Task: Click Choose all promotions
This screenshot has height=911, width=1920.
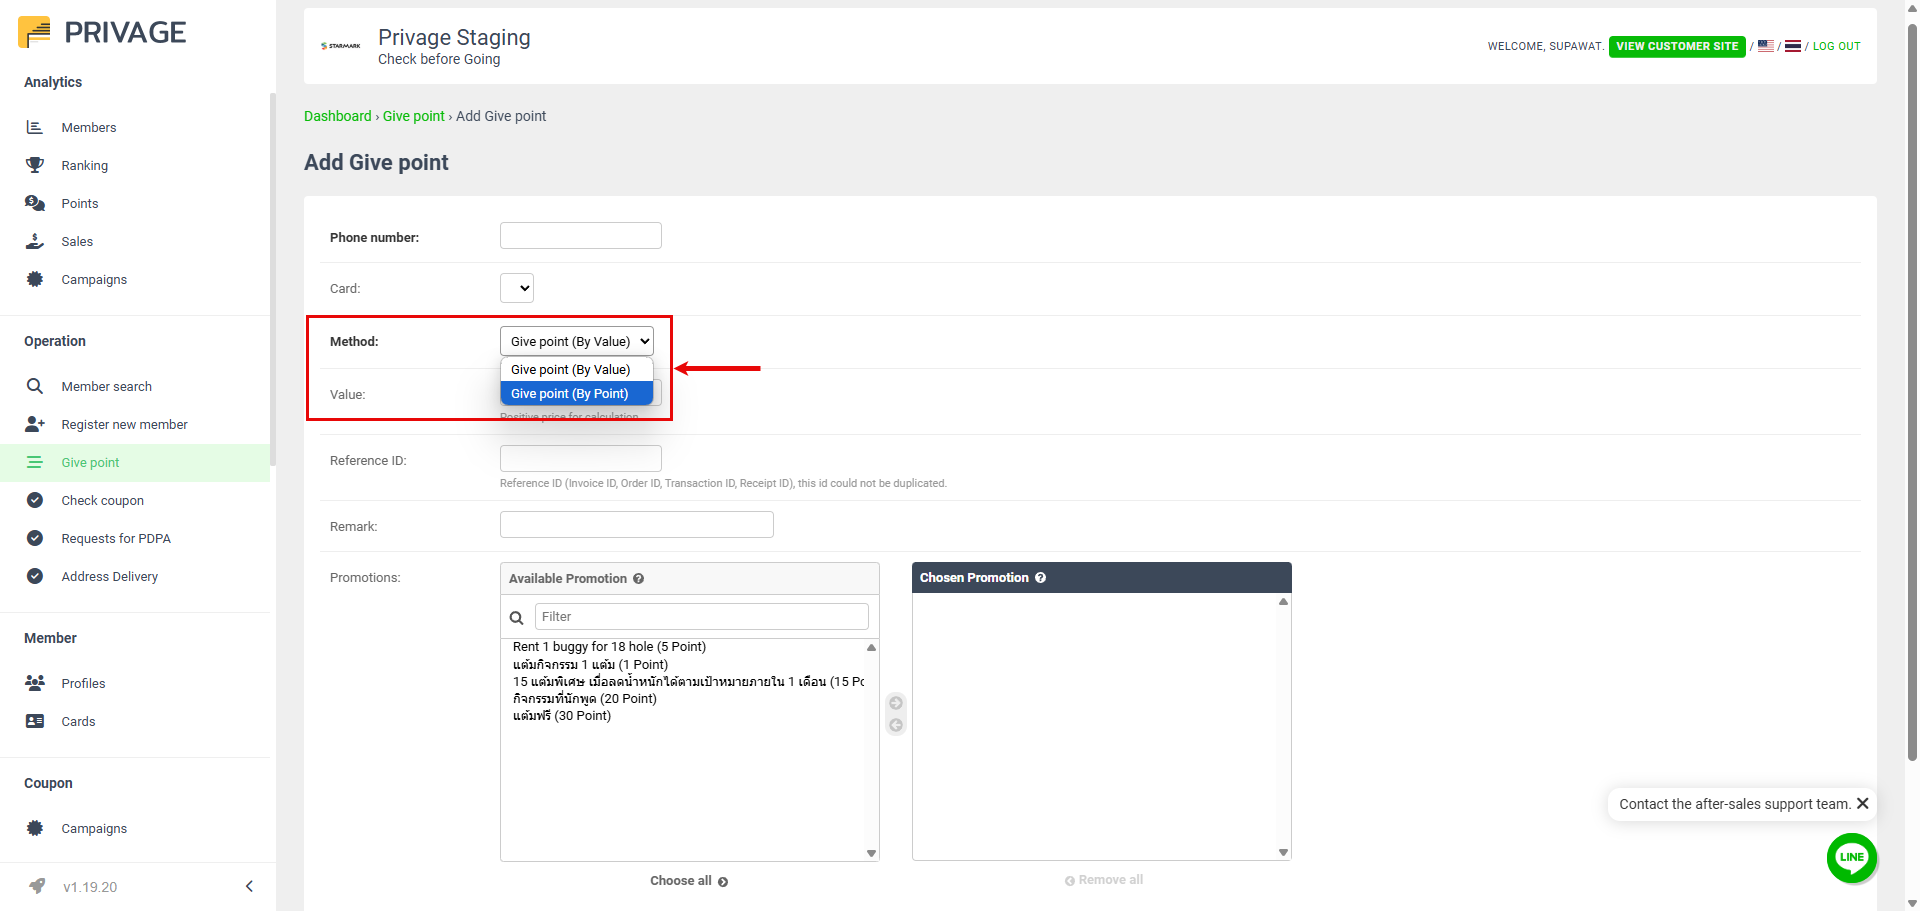Action: tap(688, 881)
